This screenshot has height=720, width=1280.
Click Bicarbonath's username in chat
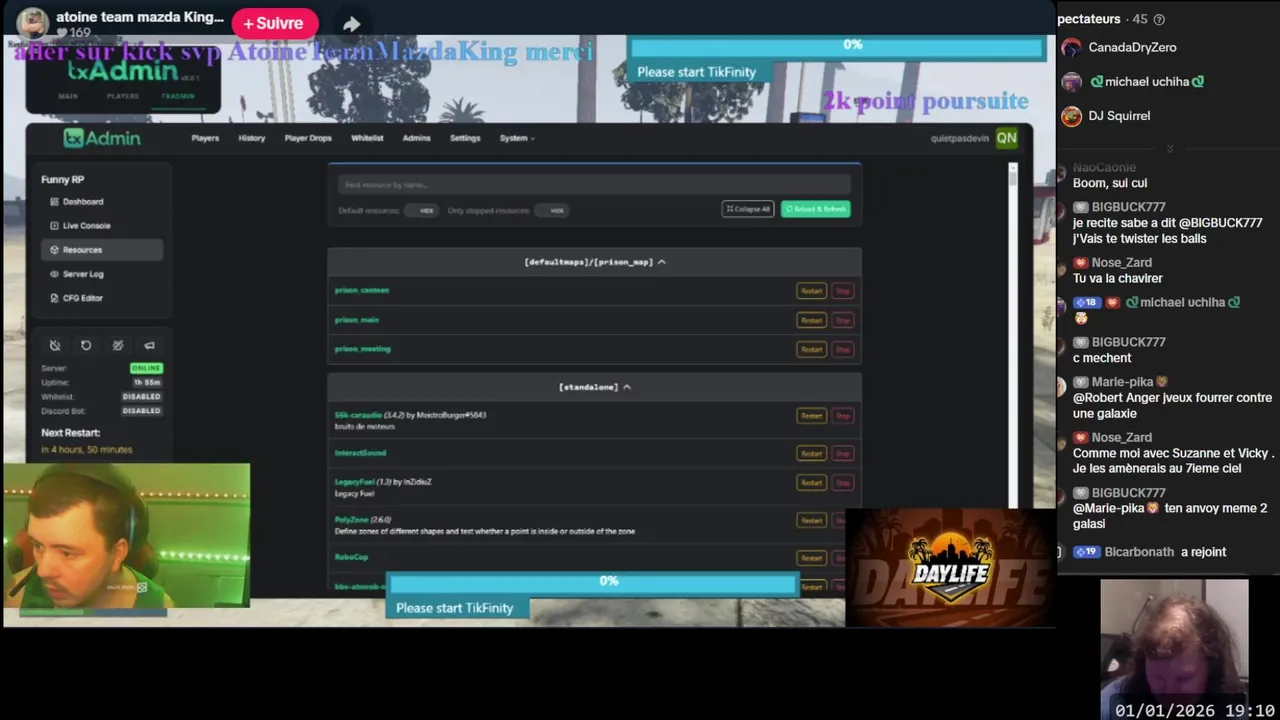(x=1139, y=552)
